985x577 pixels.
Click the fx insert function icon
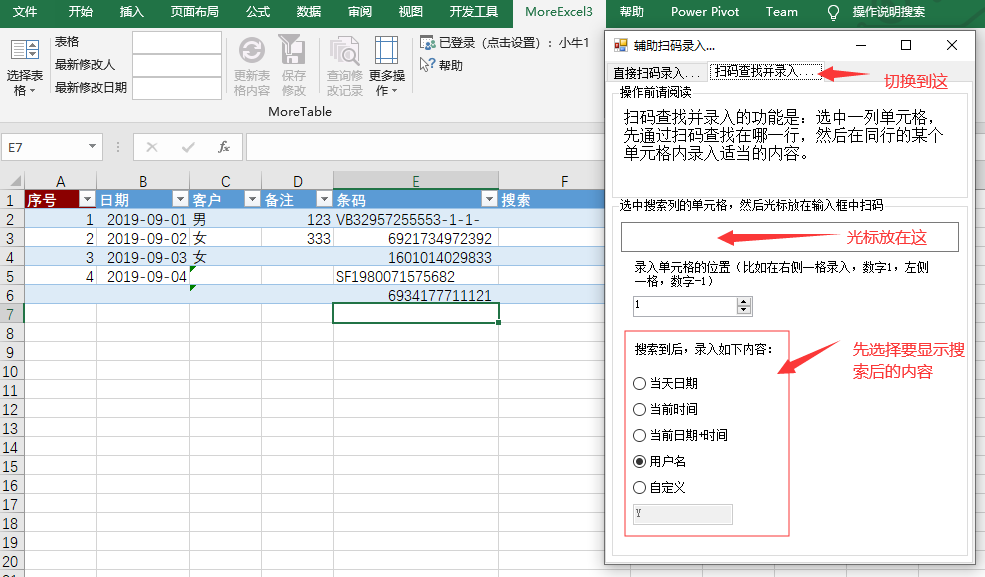click(x=224, y=147)
